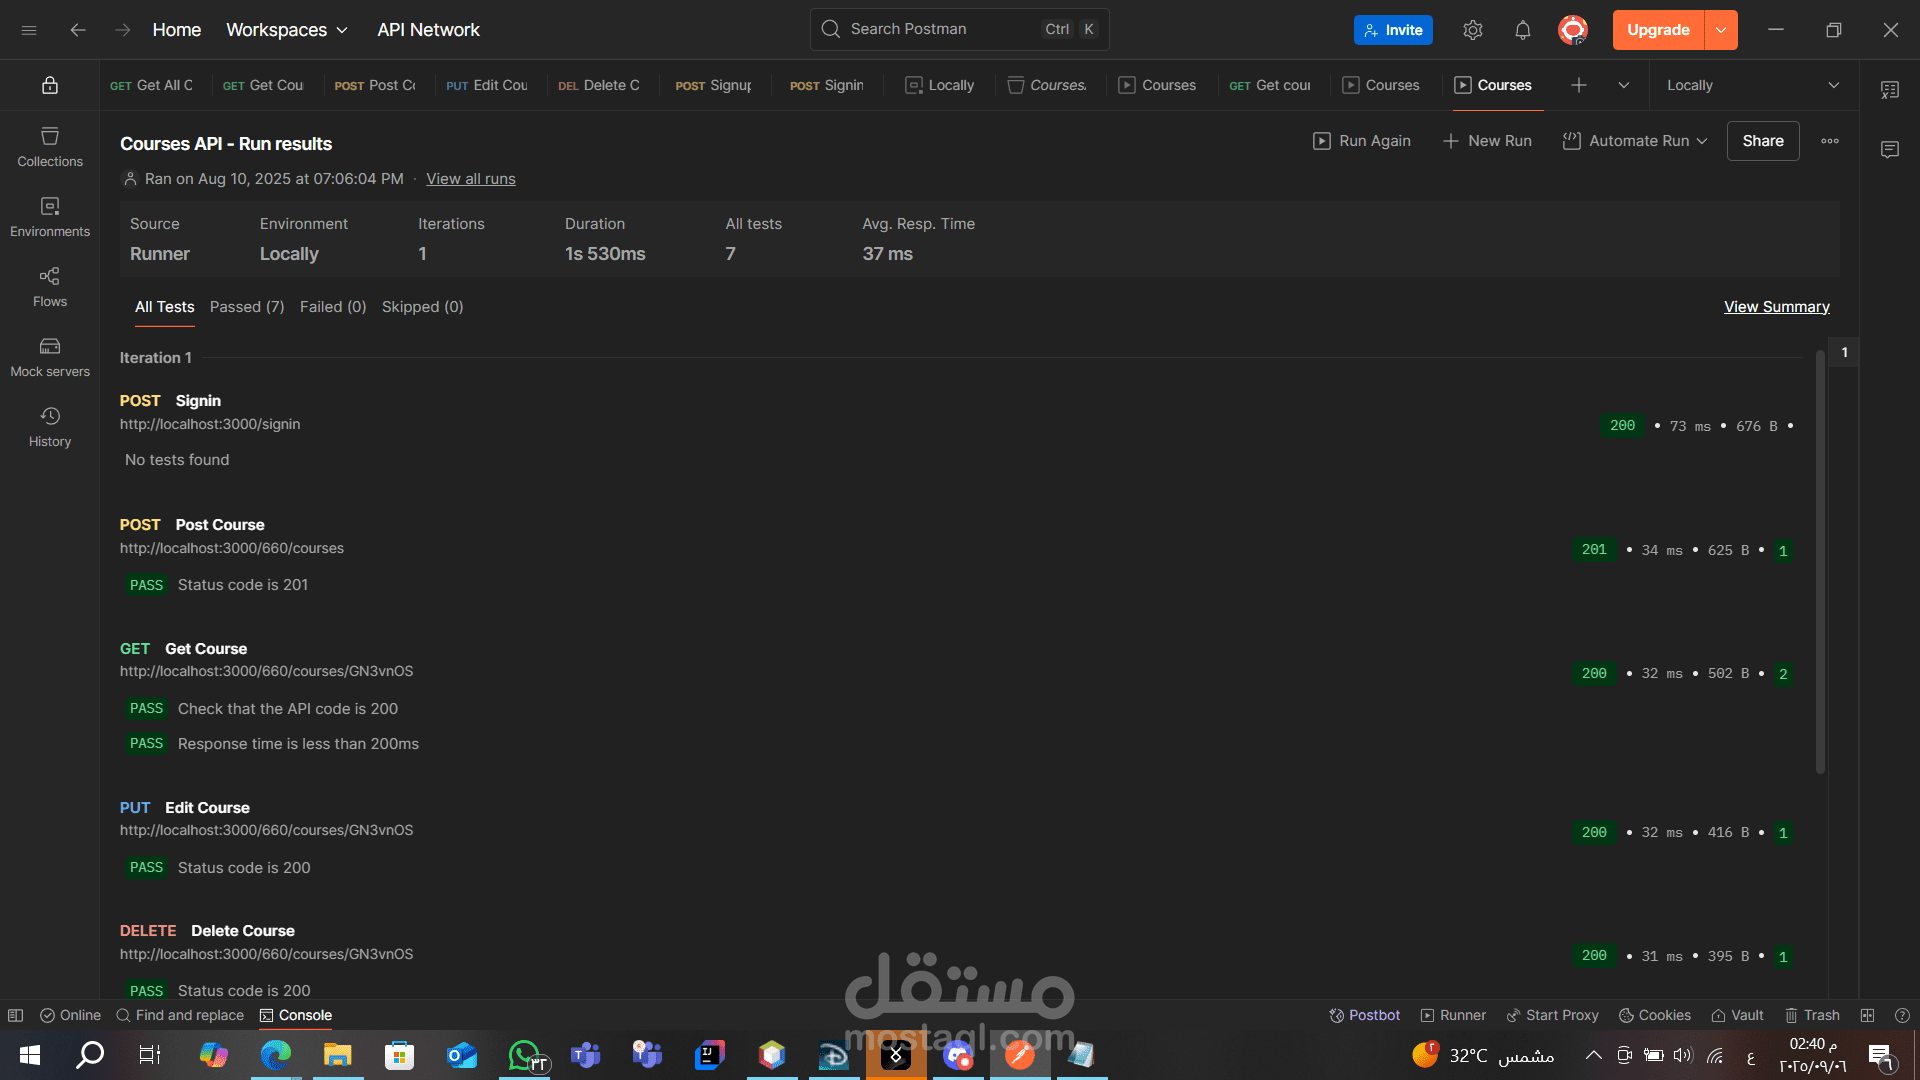Switch to the All Tests filter
1920x1080 pixels.
point(164,307)
